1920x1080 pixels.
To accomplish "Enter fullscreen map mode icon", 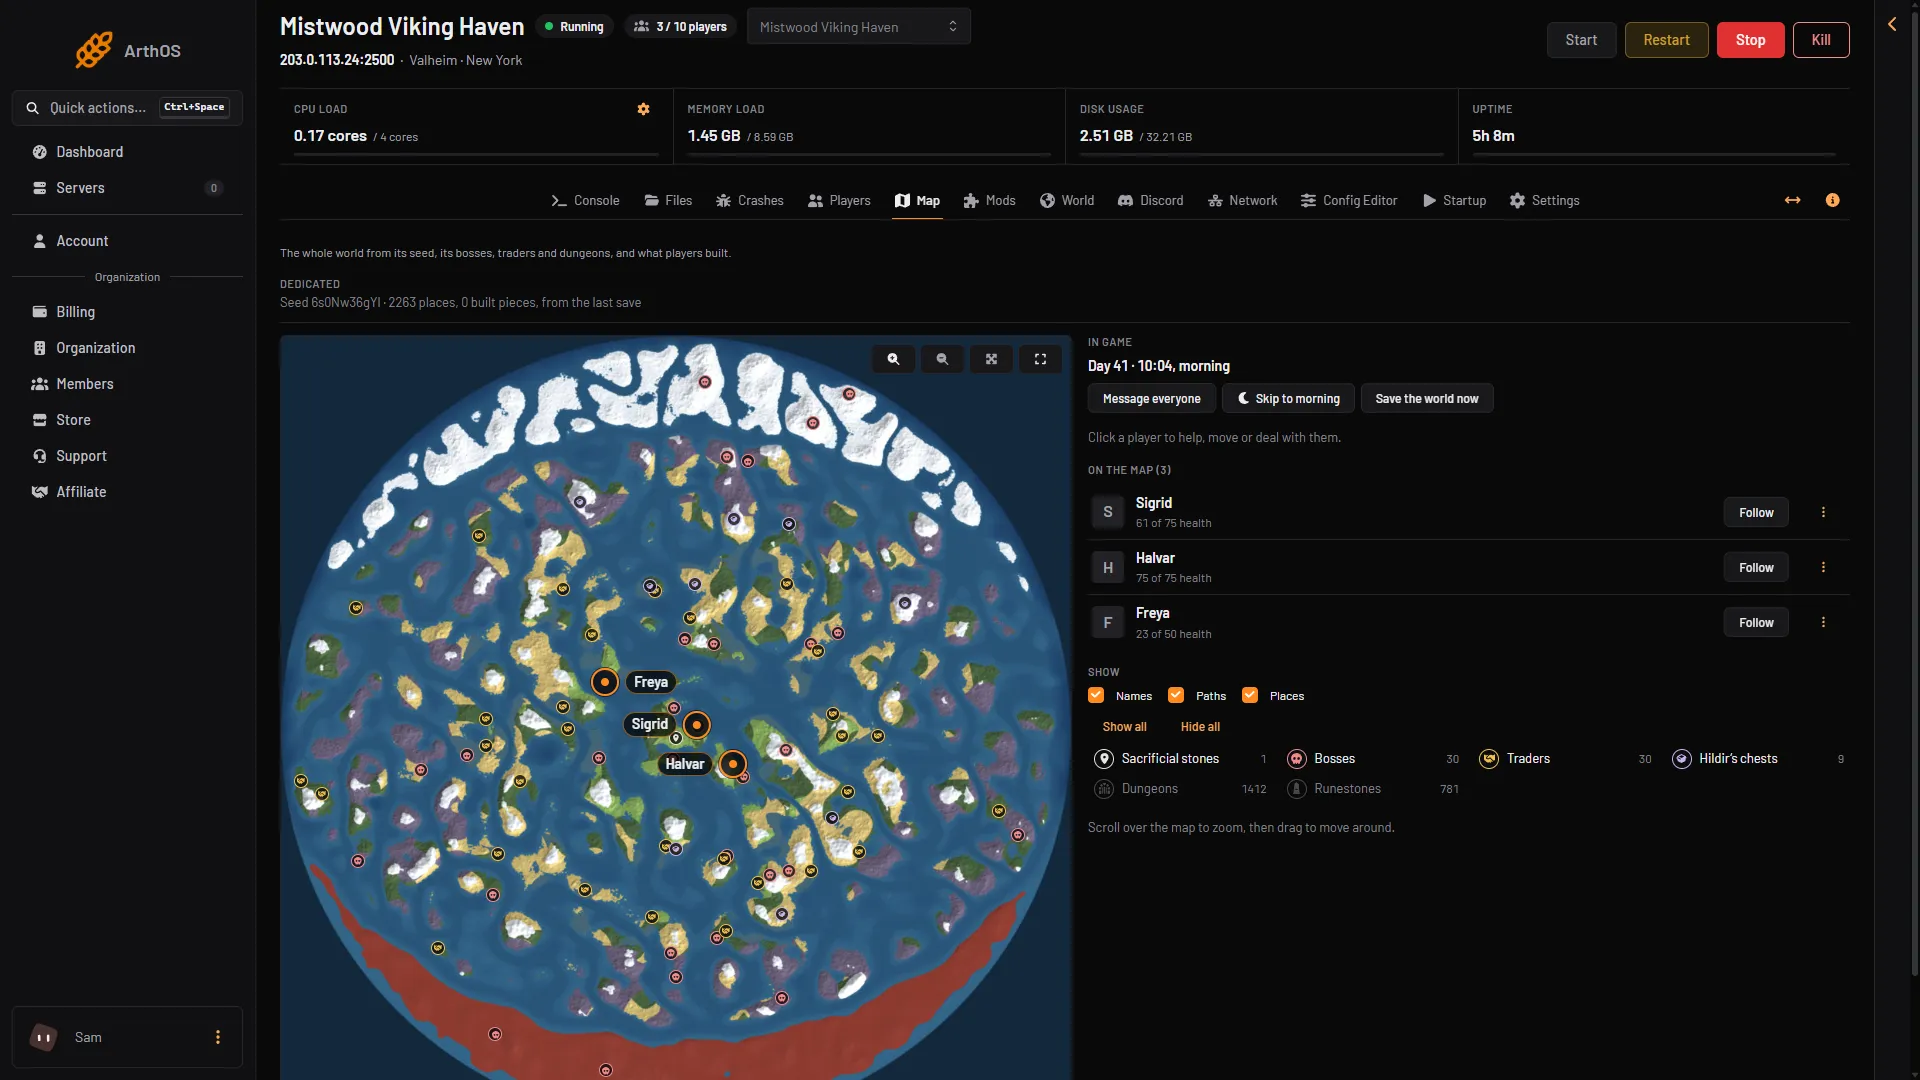I will click(1040, 359).
